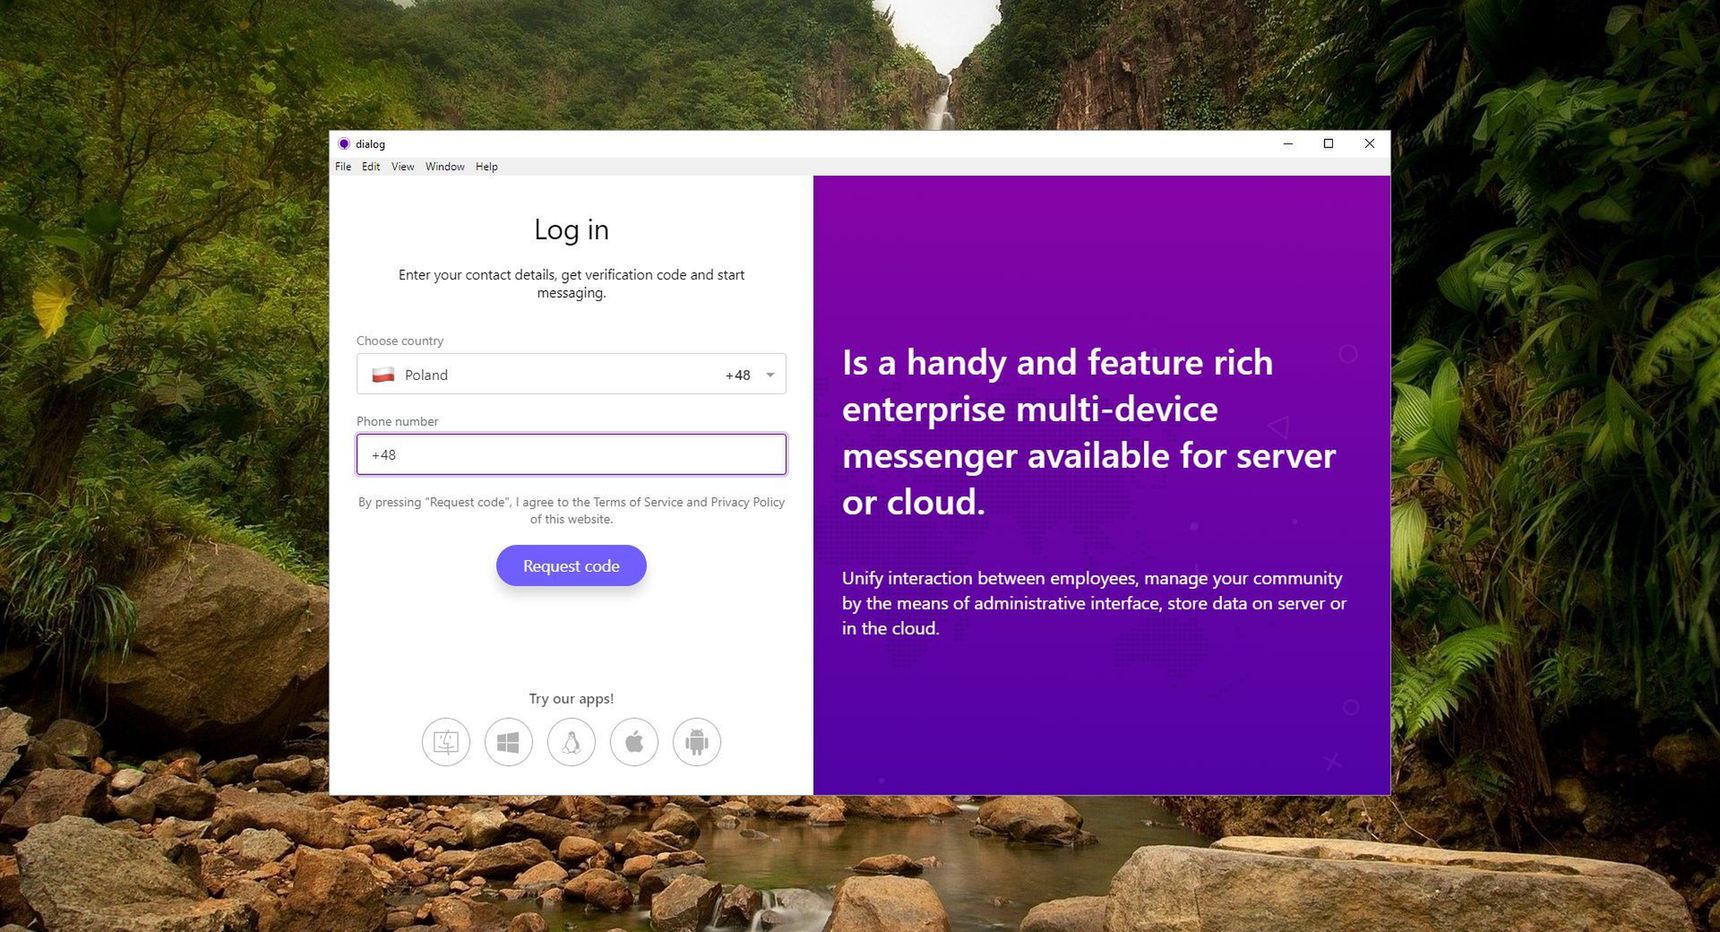Maximize the dialog window
The image size is (1720, 932).
coord(1329,144)
